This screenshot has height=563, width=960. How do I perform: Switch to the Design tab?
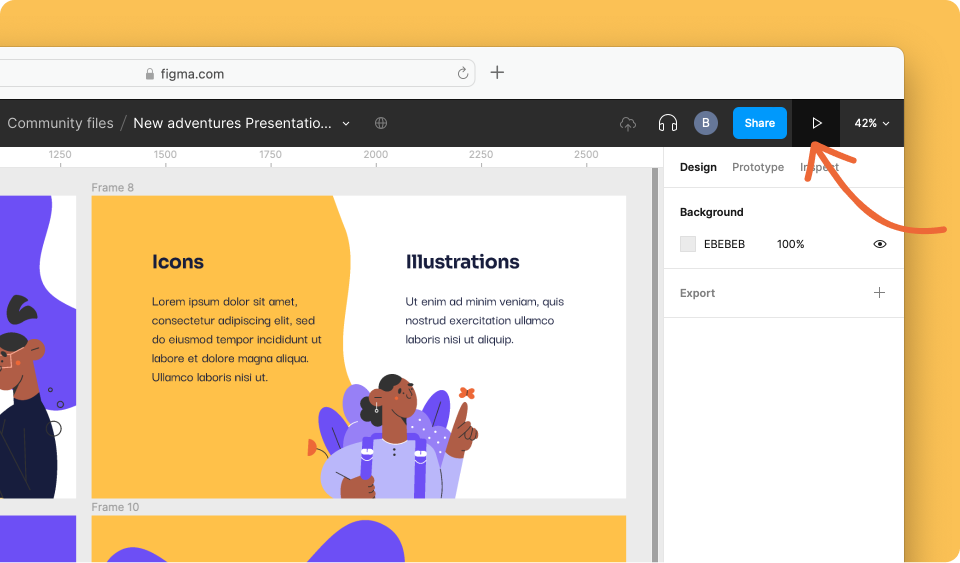pos(698,167)
